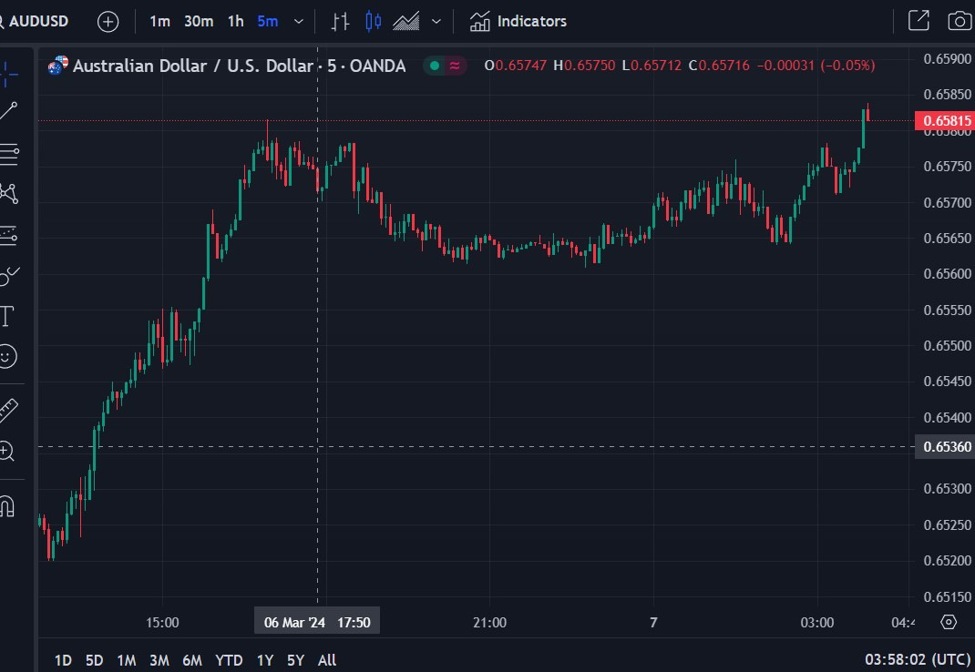Select the text annotation tool
Image resolution: width=975 pixels, height=672 pixels.
7,317
